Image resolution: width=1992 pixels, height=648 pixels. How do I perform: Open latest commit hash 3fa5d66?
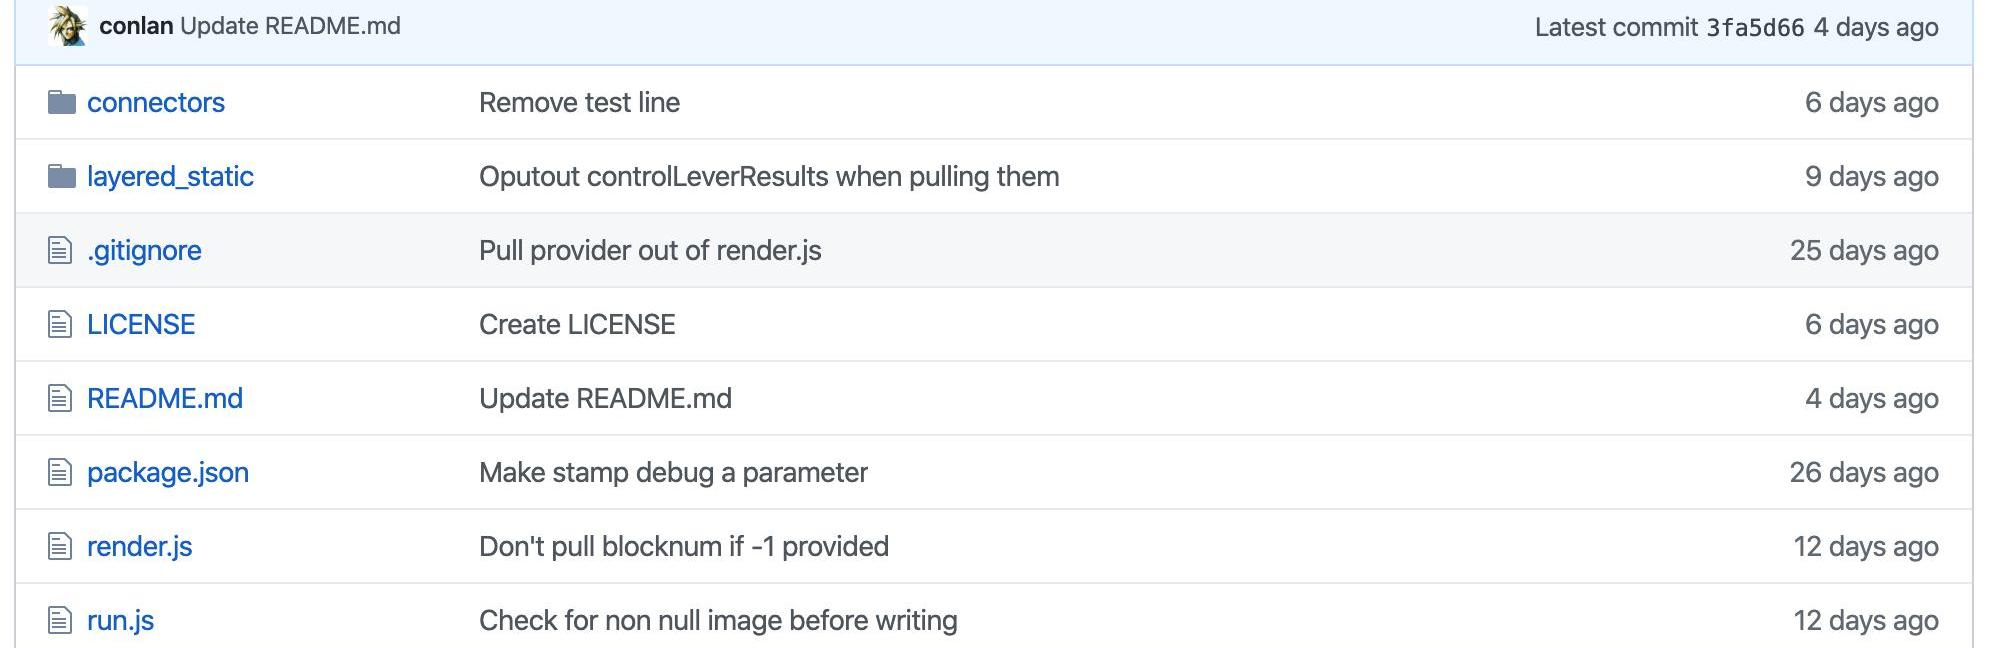pyautogui.click(x=1755, y=28)
